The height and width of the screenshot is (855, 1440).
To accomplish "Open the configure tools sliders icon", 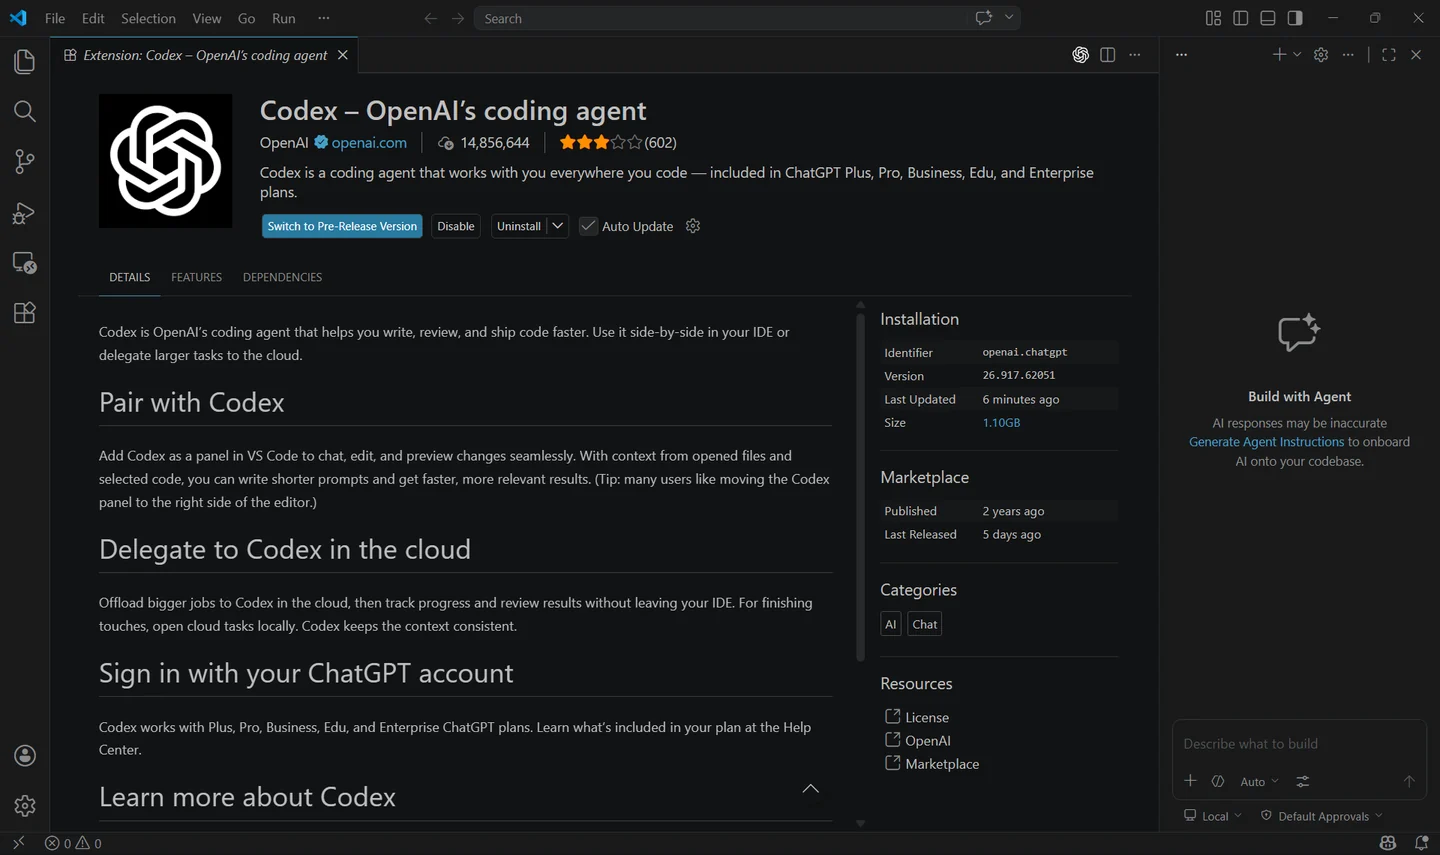I will [x=1303, y=781].
